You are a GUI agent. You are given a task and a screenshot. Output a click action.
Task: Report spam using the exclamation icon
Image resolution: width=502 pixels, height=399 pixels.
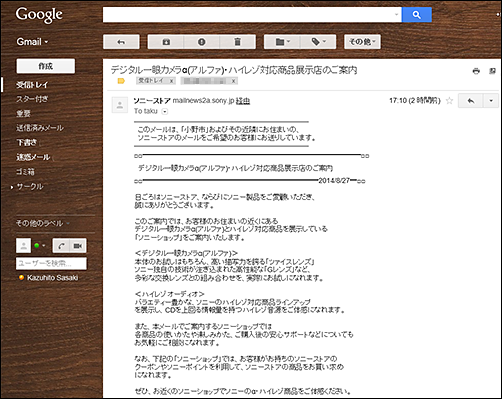(x=202, y=42)
